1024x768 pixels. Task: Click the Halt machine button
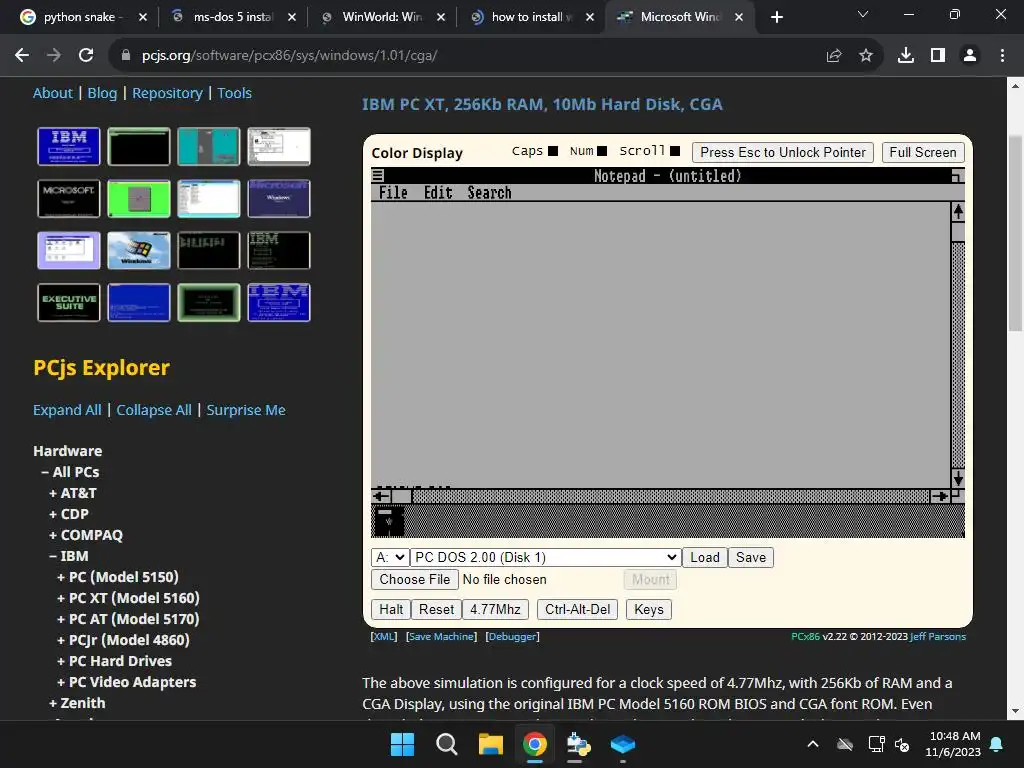pos(391,609)
